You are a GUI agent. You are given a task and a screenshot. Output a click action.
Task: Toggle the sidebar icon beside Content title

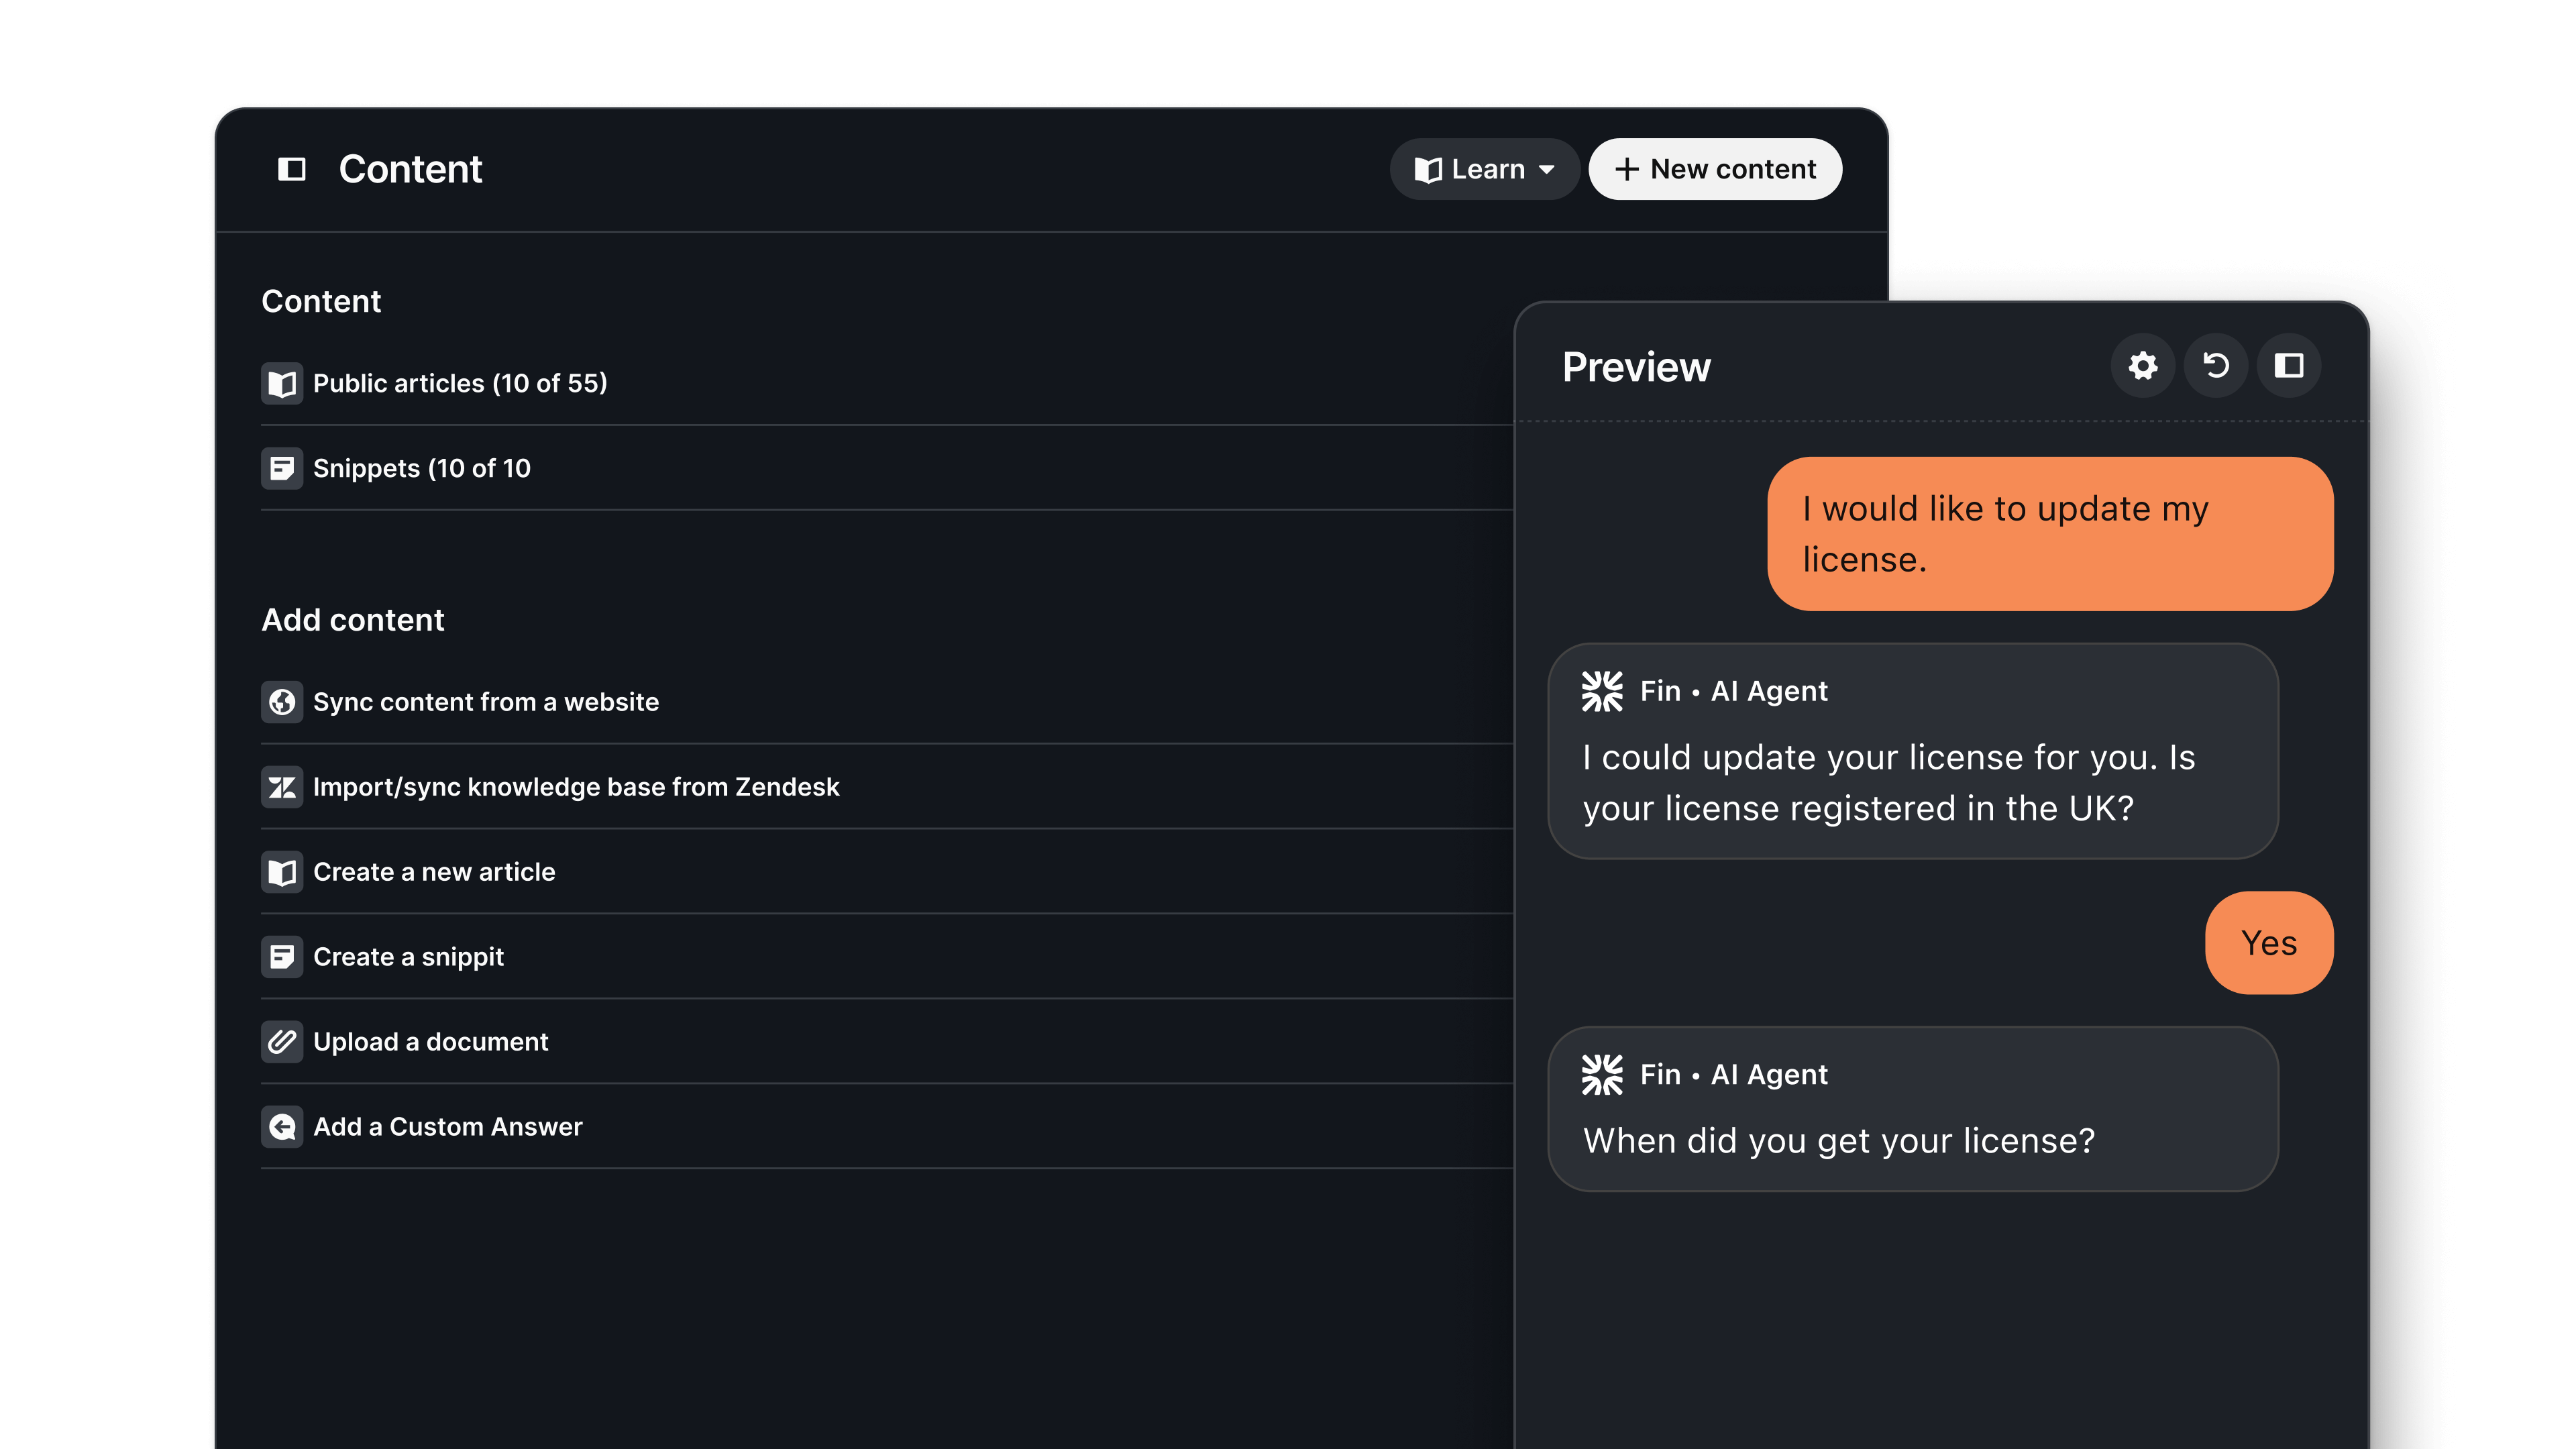tap(291, 169)
